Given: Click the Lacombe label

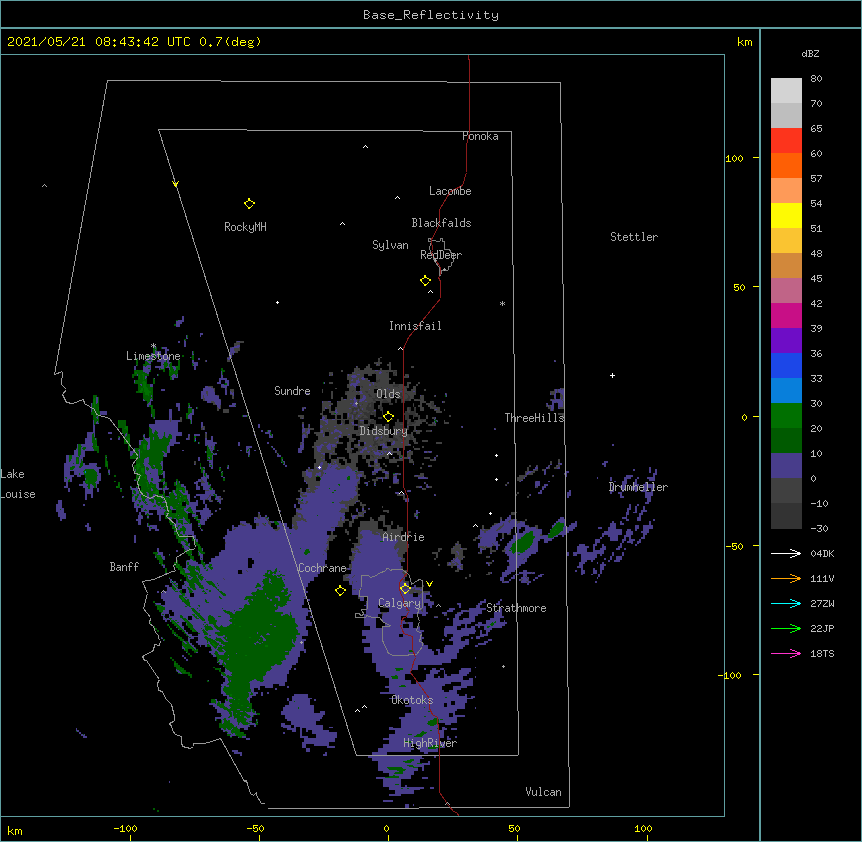Looking at the screenshot, I should [450, 191].
